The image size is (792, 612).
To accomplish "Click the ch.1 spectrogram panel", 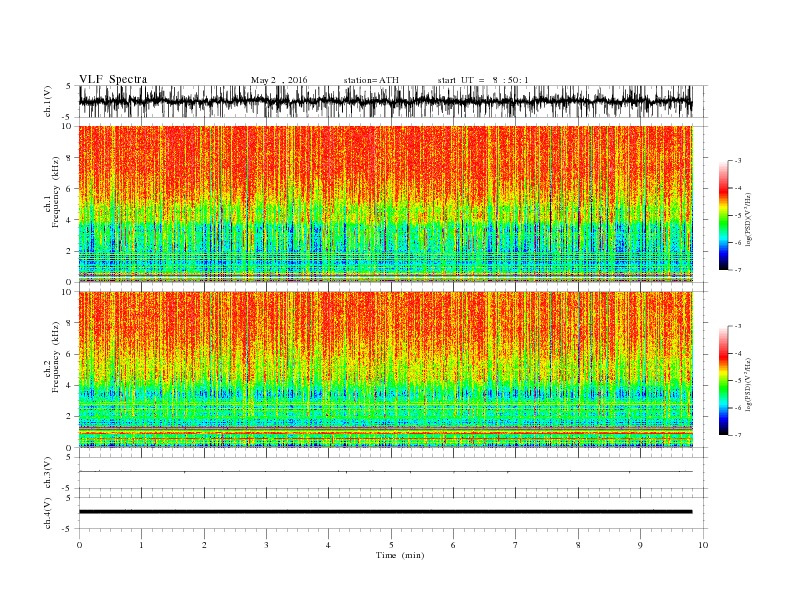I will click(385, 204).
